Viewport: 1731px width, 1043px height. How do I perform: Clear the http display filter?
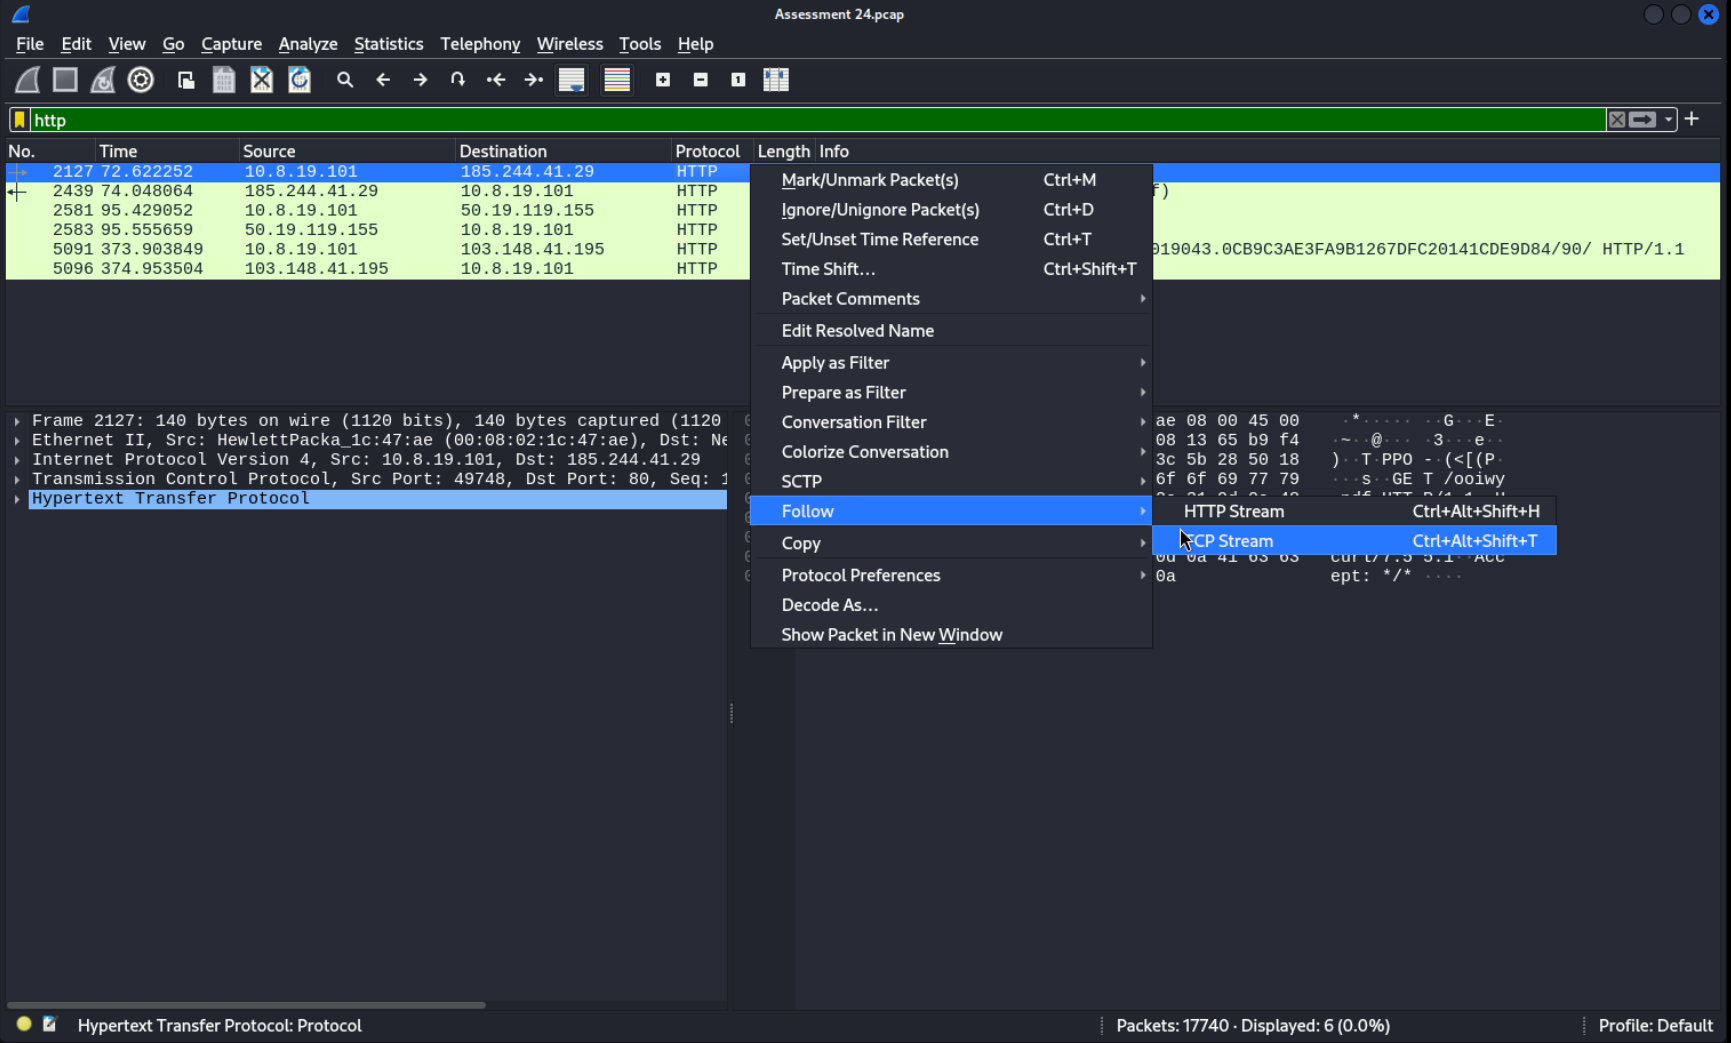pos(1617,119)
